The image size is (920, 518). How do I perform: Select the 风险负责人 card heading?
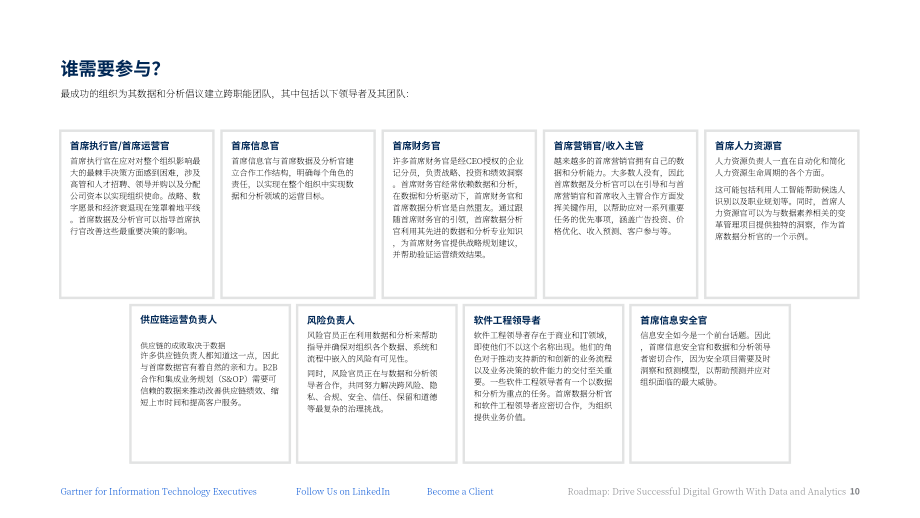click(x=331, y=320)
